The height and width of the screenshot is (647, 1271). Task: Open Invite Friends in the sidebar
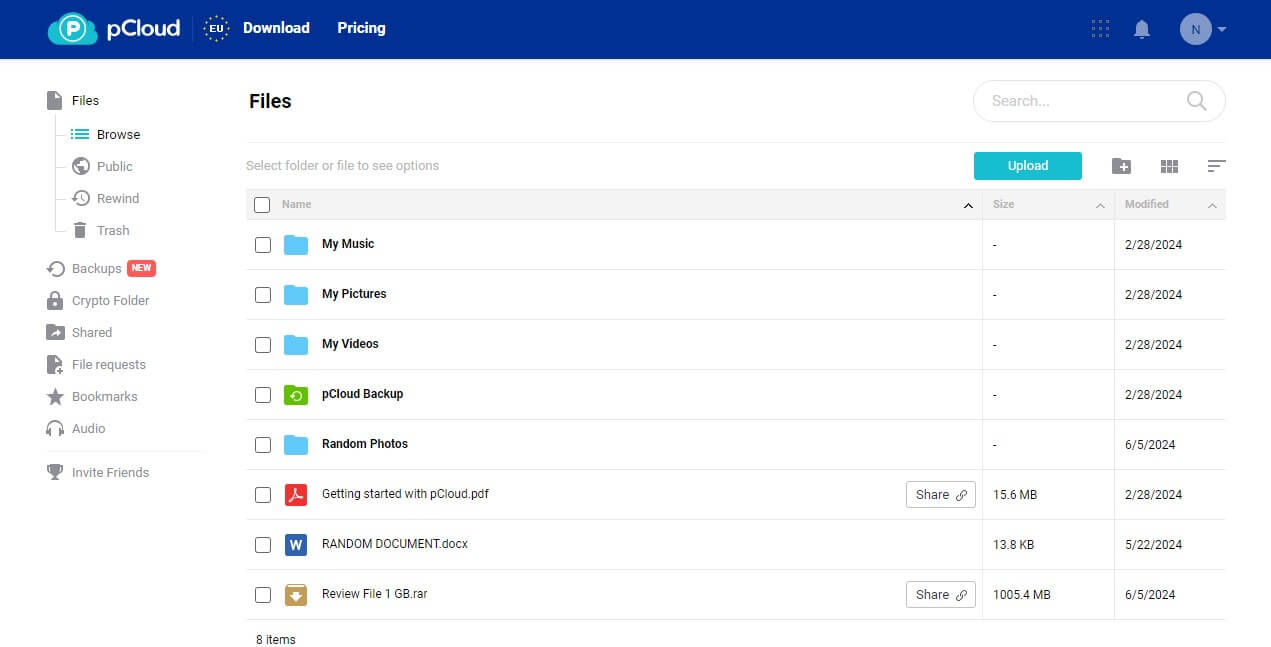[x=110, y=472]
